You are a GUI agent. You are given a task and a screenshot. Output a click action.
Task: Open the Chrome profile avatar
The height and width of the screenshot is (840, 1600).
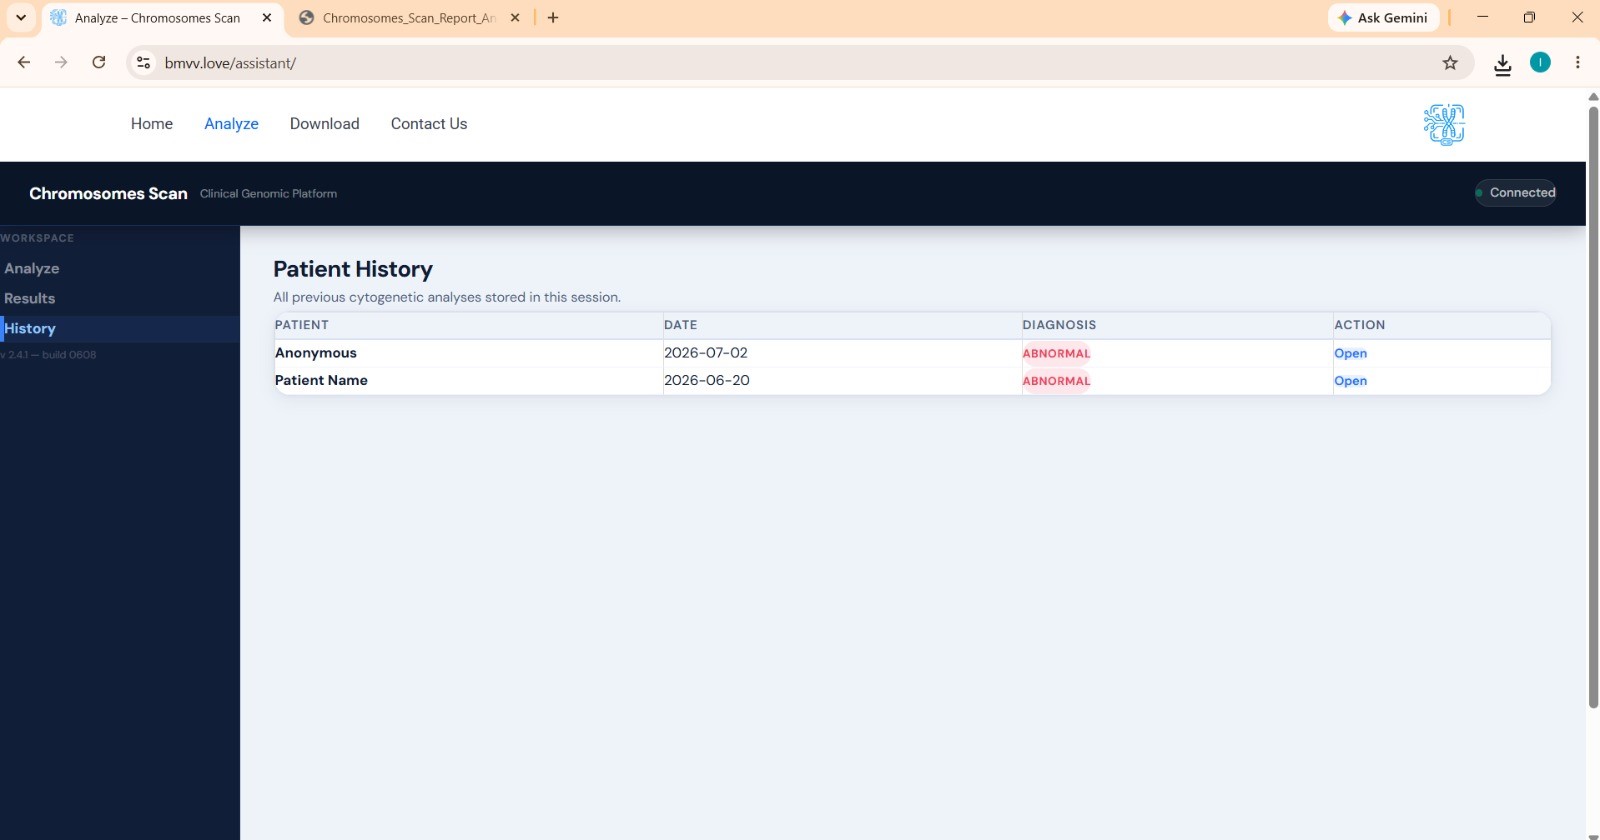[x=1540, y=63]
